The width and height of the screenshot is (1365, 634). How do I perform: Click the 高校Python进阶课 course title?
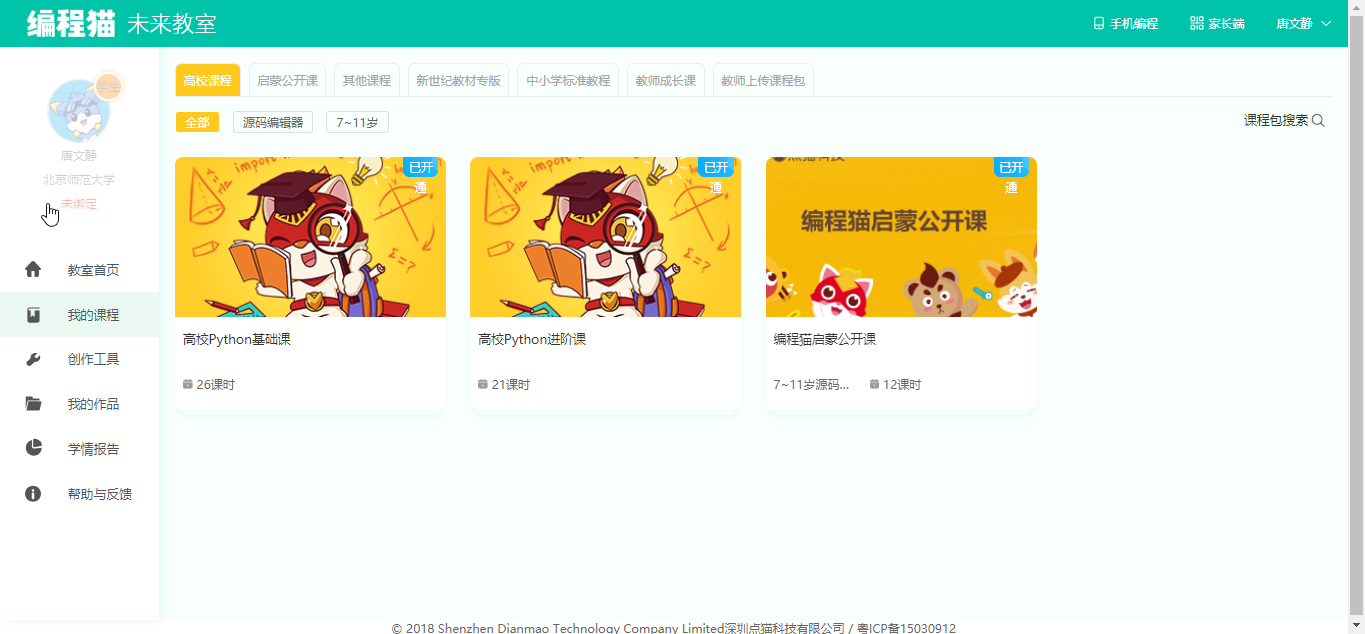click(532, 340)
